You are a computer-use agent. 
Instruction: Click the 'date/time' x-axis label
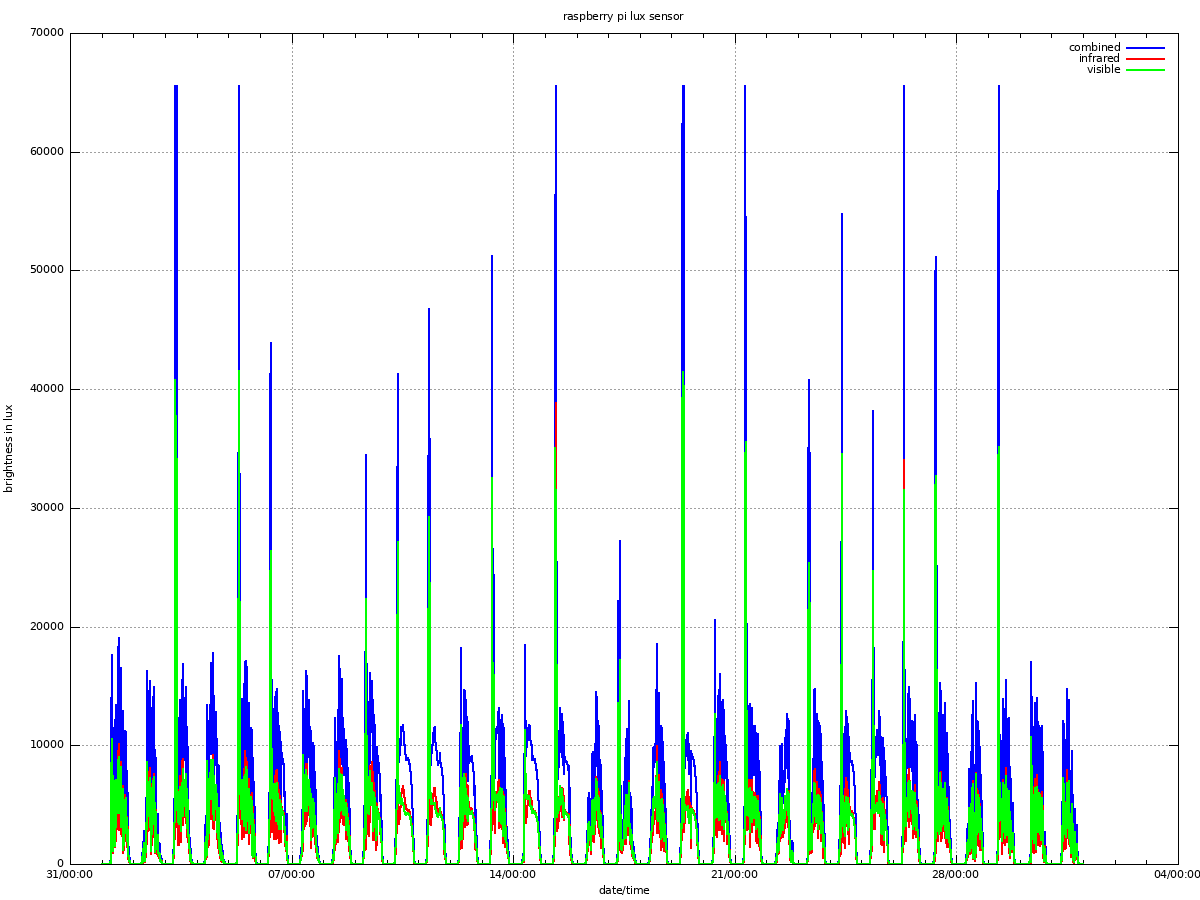tap(624, 890)
